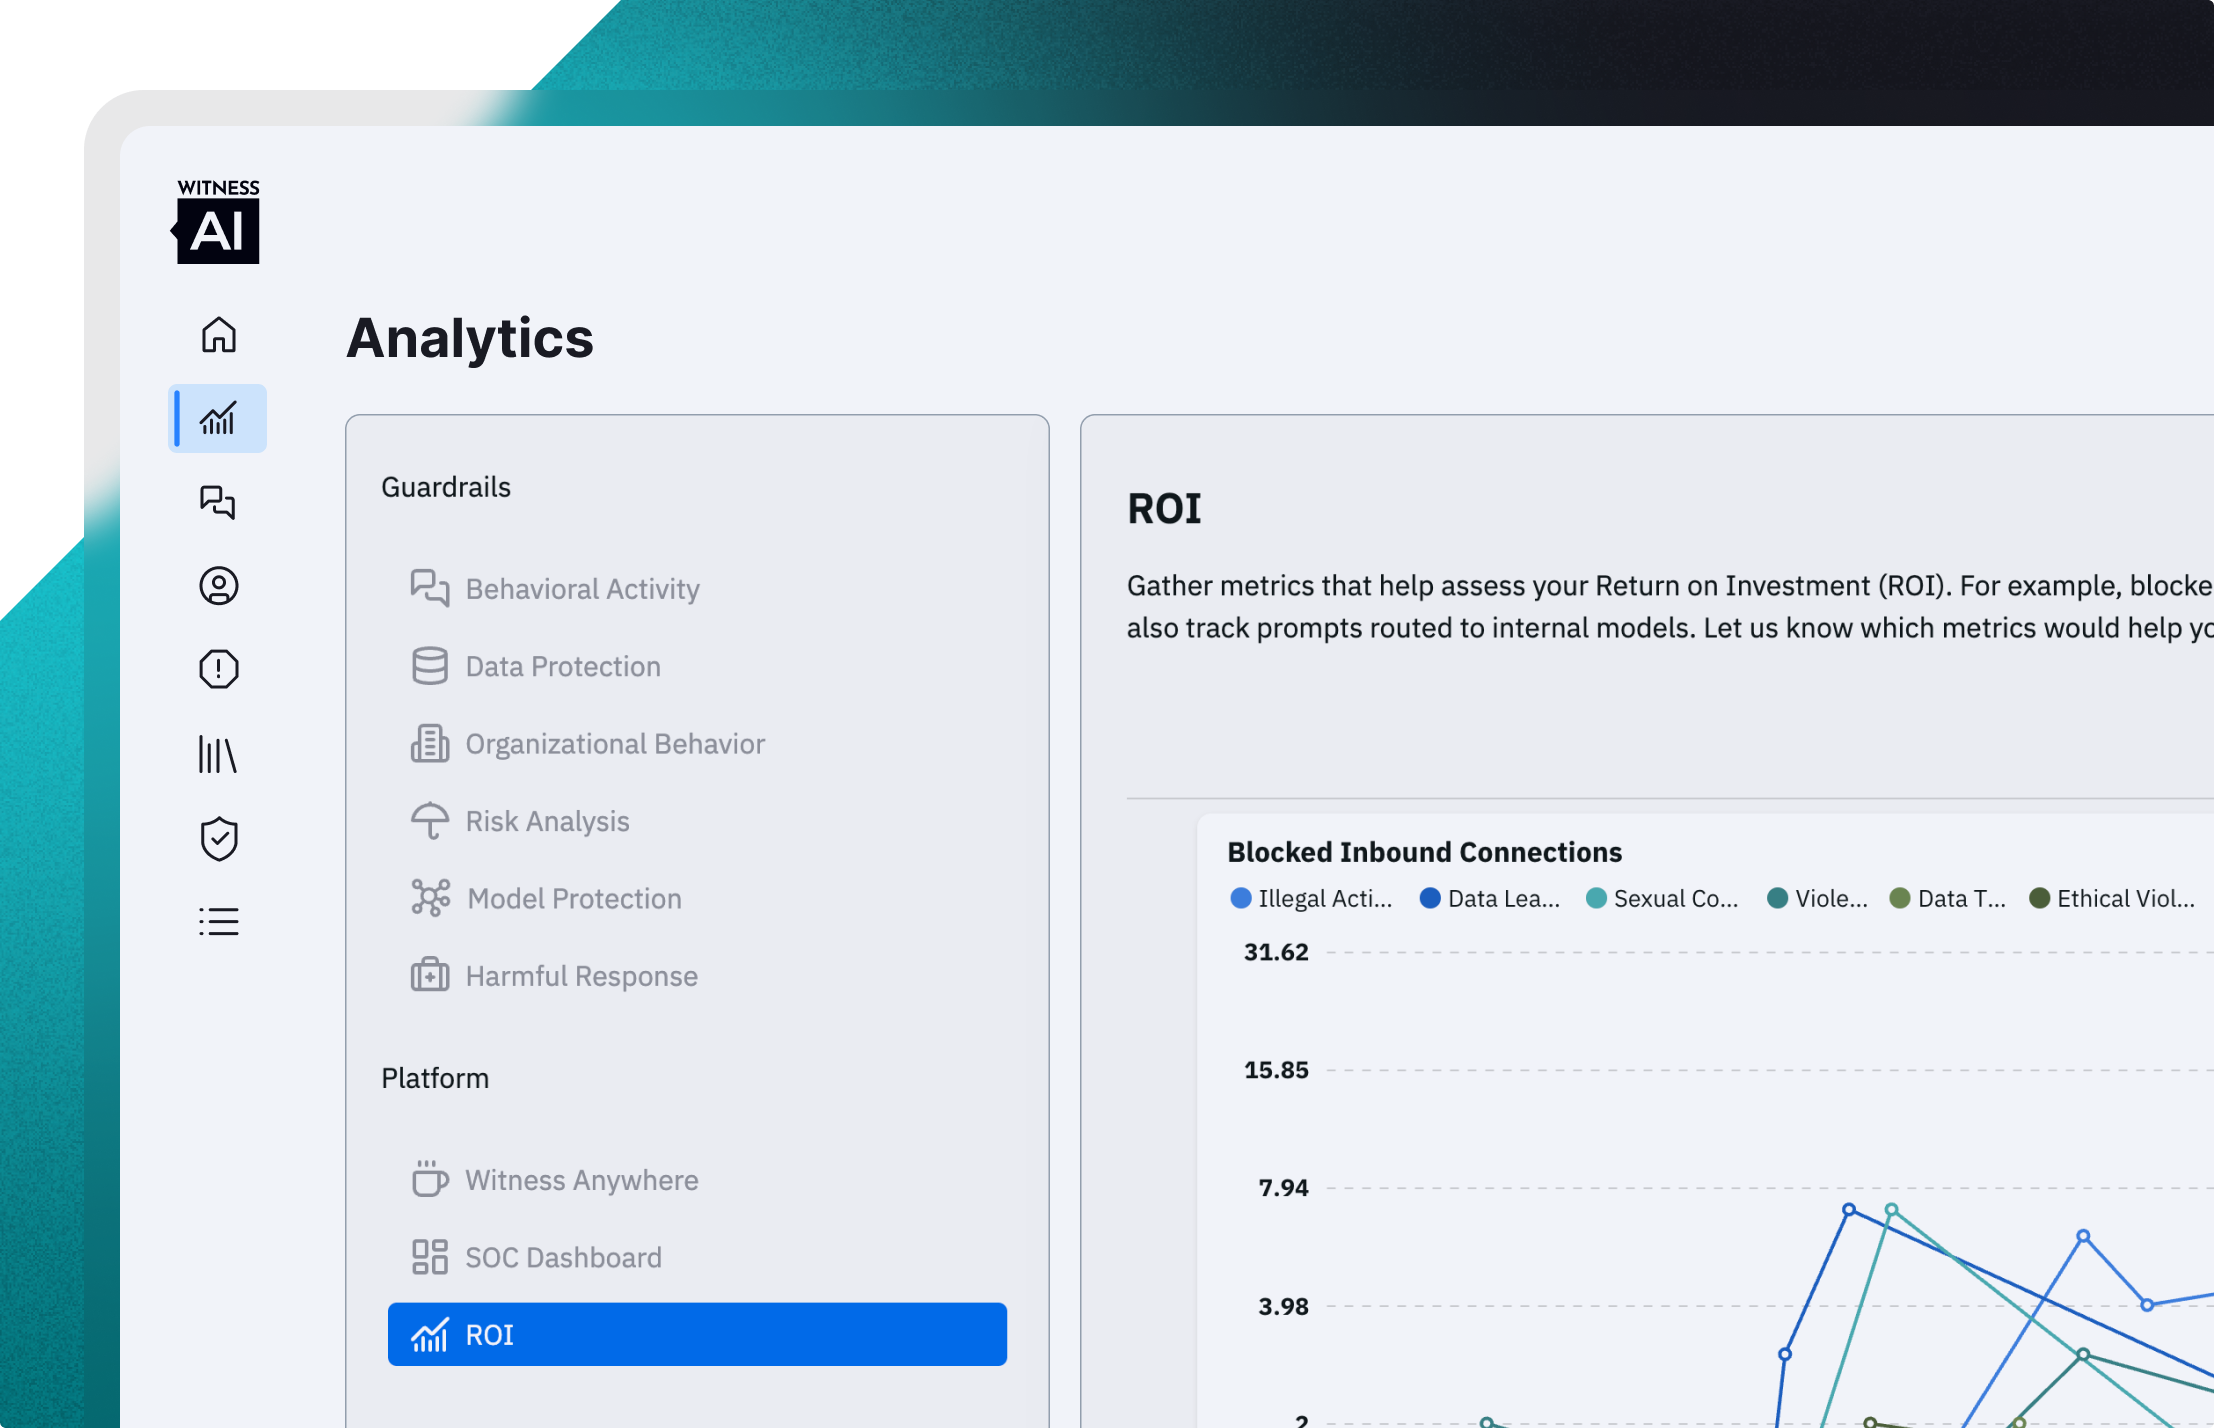The width and height of the screenshot is (2214, 1428).
Task: Select the highlighted ROI menu item
Action: 697,1334
